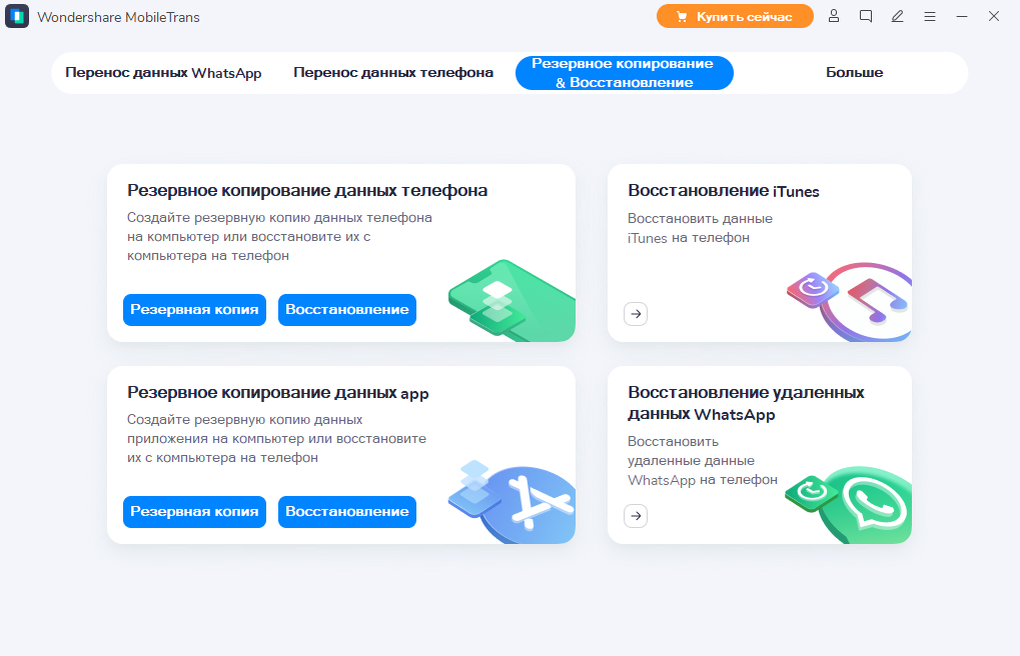Click heading Резервное копирование данных app

pos(278,393)
